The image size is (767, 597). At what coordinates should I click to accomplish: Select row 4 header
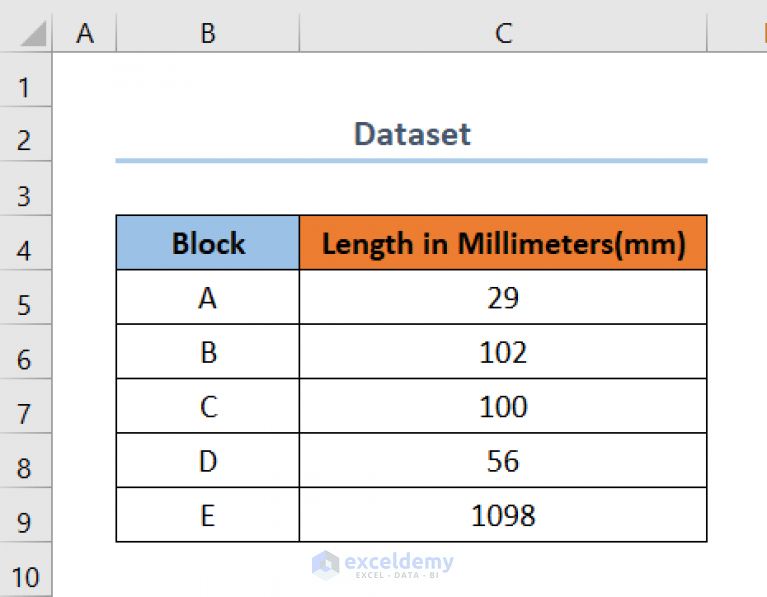26,243
